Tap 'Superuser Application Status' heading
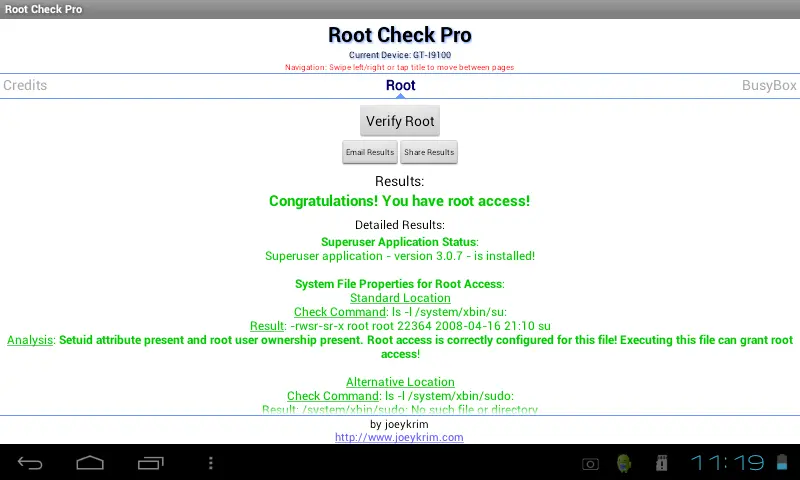The height and width of the screenshot is (480, 800). coord(399,242)
